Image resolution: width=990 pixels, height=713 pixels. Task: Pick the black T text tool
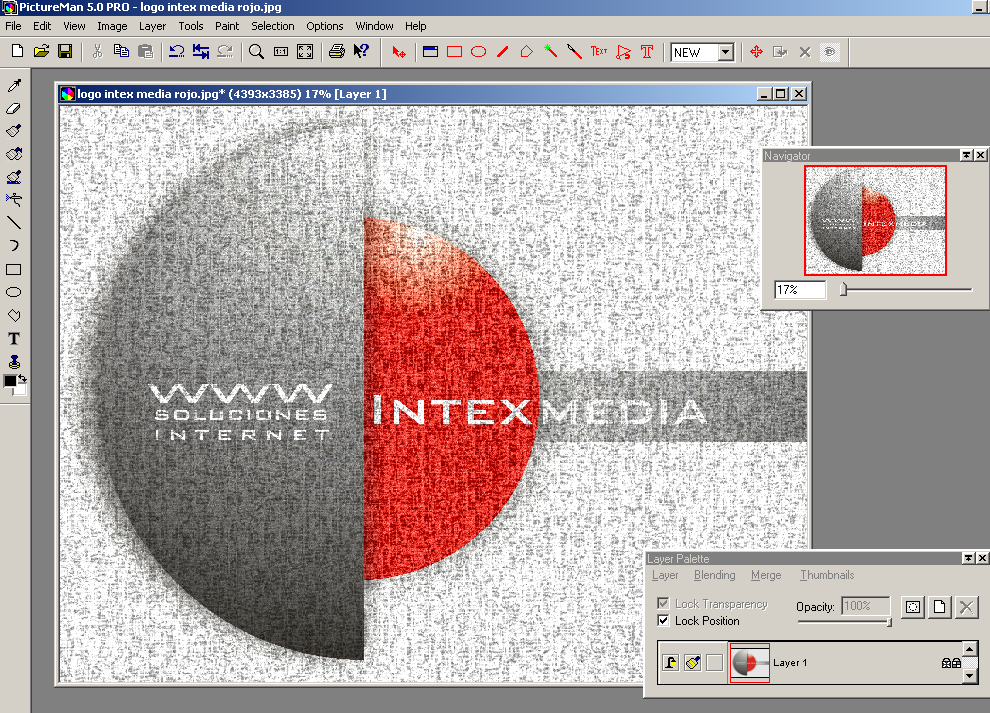[14, 339]
